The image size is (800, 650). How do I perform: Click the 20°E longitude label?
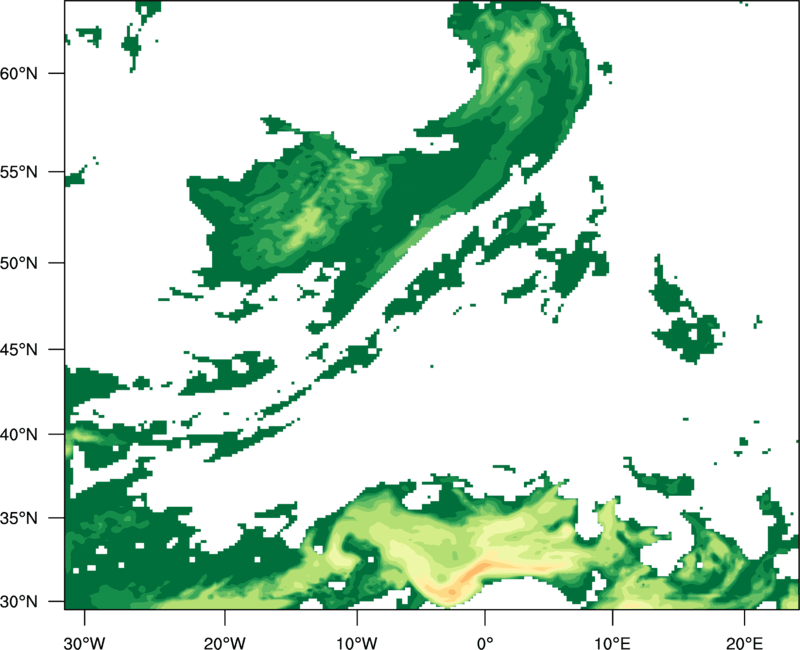tap(744, 643)
